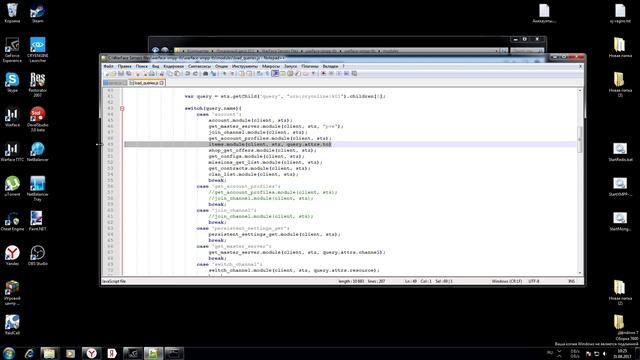
Task: Click the editor scrollbar up arrow
Action: pyautogui.click(x=580, y=91)
